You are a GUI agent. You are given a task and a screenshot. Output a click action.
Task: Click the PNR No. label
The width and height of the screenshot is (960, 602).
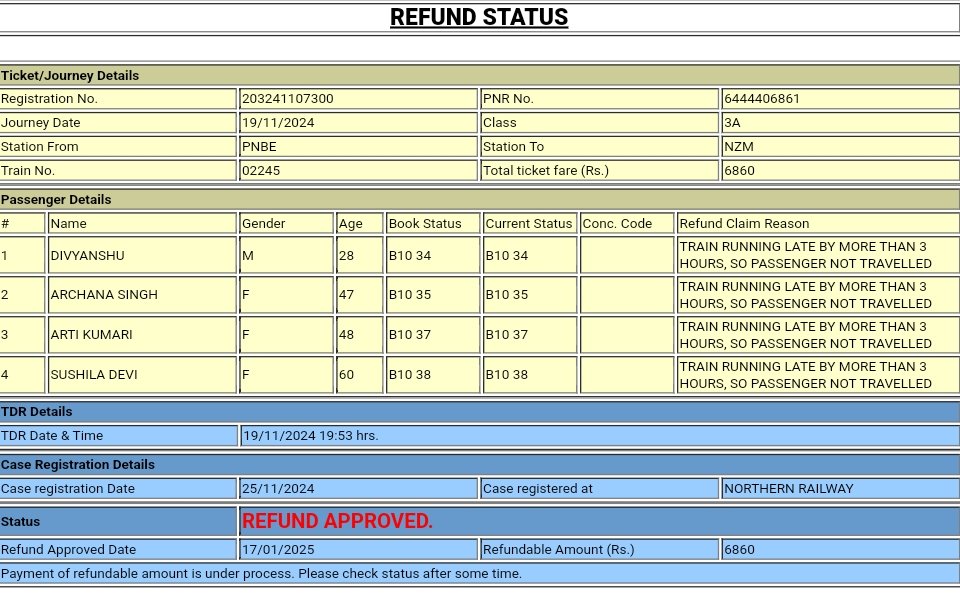tap(508, 99)
